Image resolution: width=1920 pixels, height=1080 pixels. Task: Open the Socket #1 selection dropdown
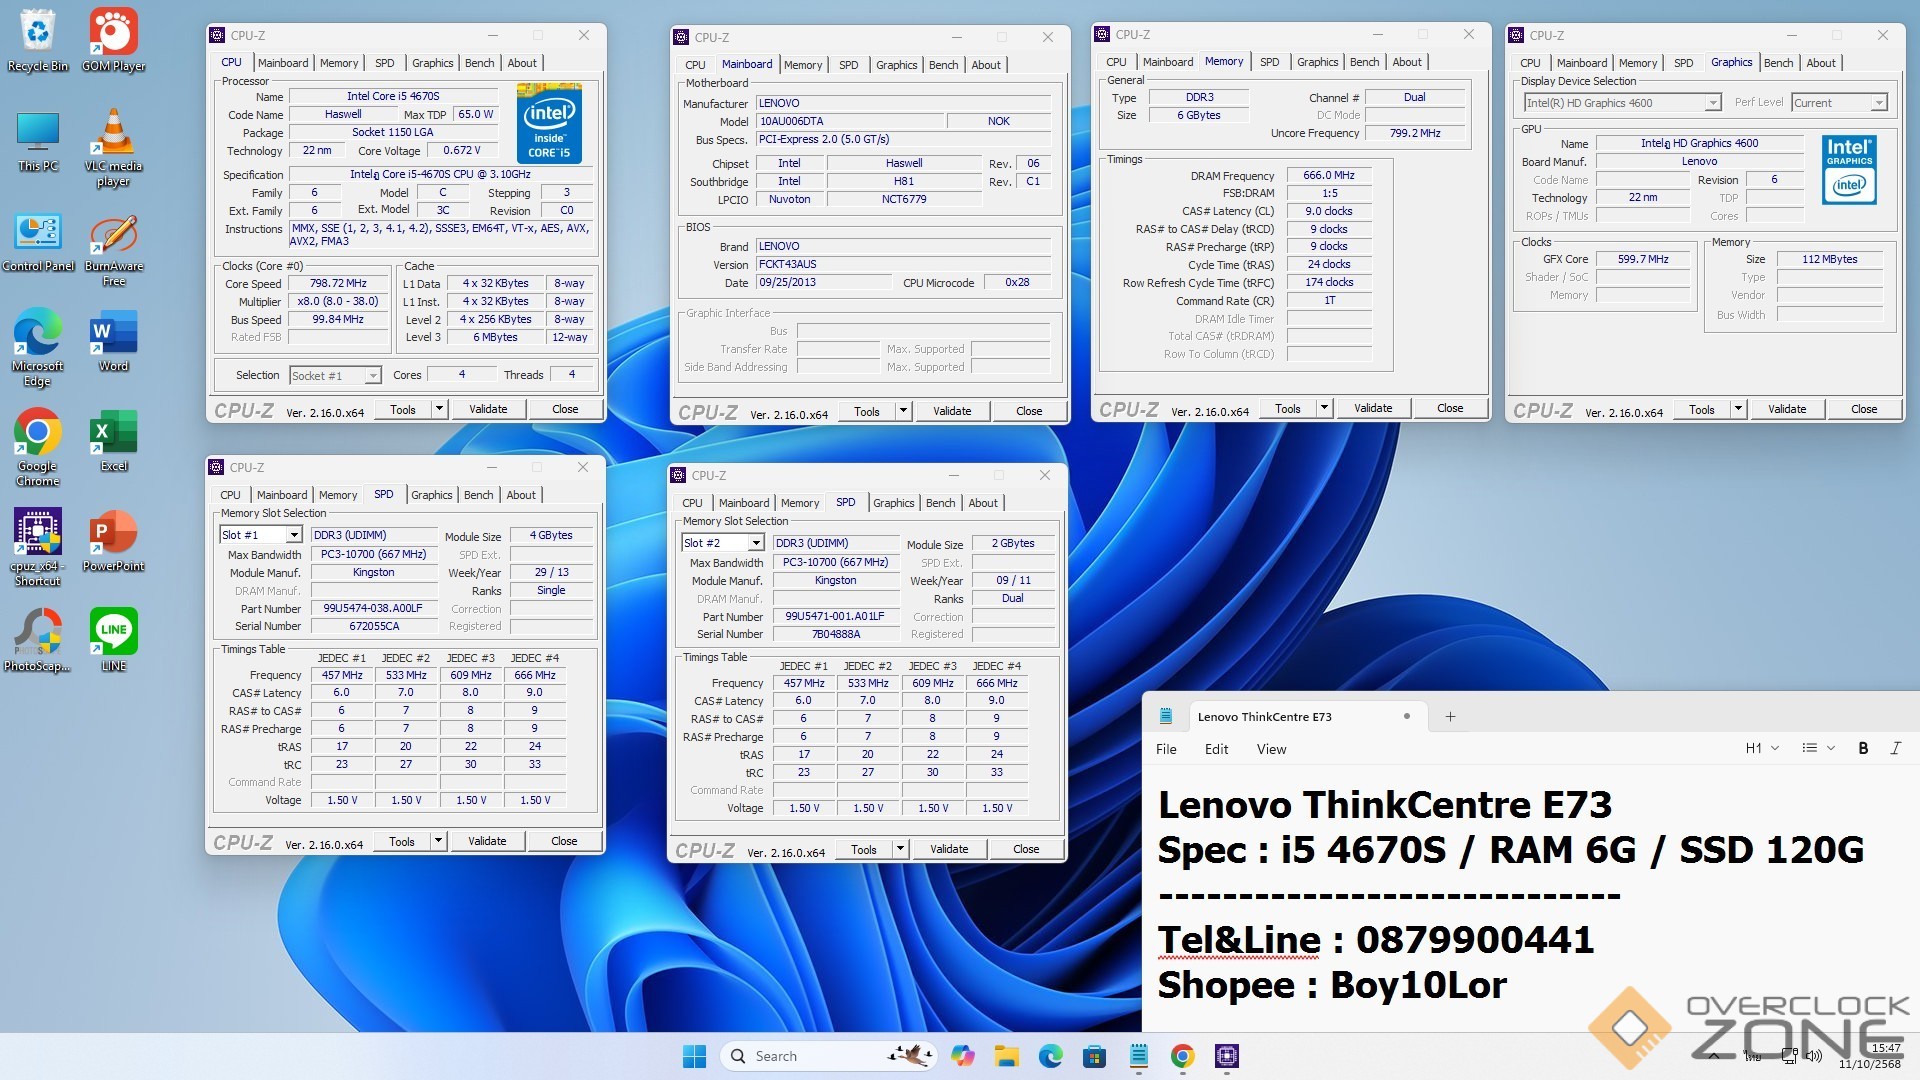372,376
